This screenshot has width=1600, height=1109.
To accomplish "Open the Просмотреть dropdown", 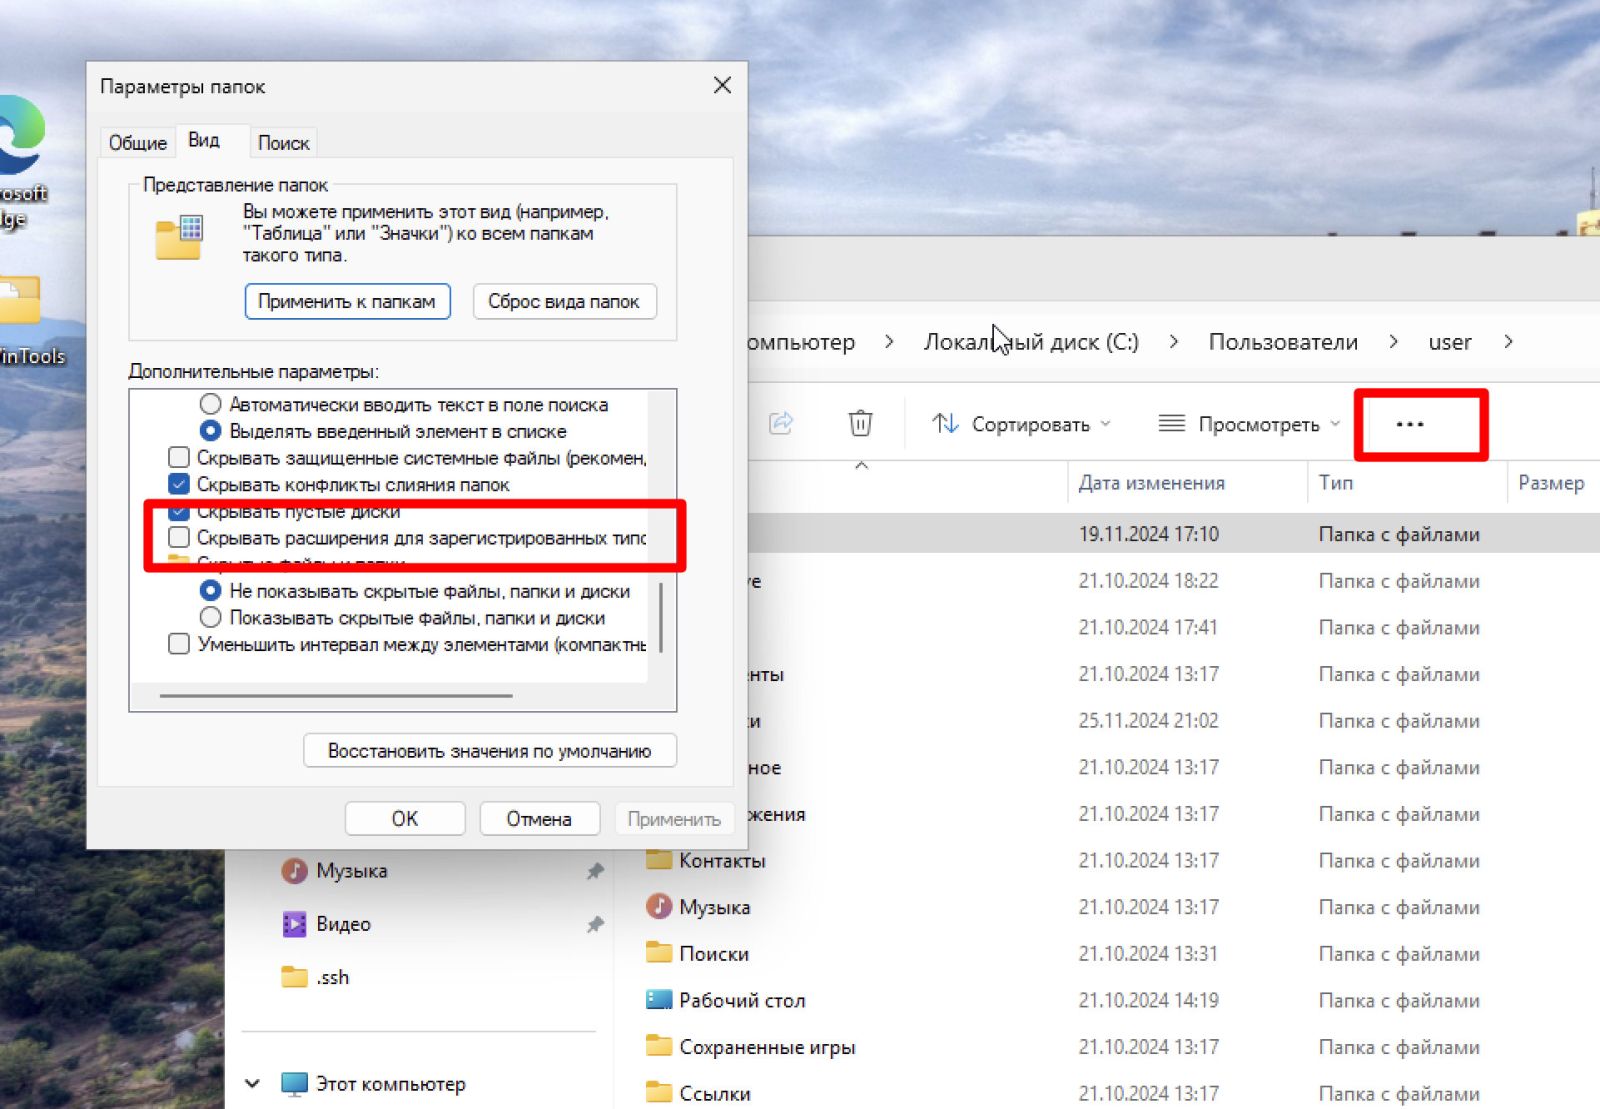I will pyautogui.click(x=1249, y=424).
